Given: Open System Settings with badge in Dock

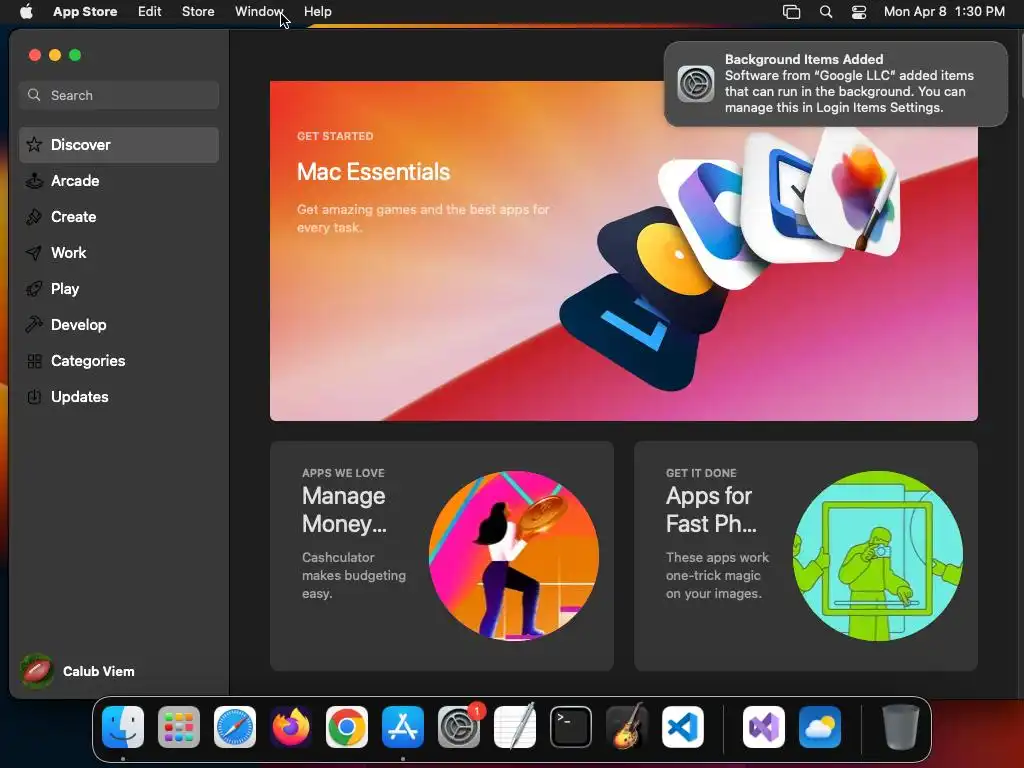Looking at the screenshot, I should [459, 727].
